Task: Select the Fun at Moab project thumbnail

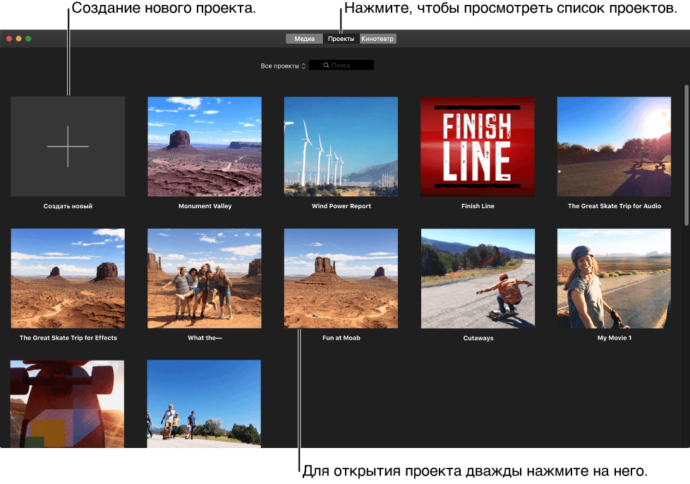Action: (341, 279)
